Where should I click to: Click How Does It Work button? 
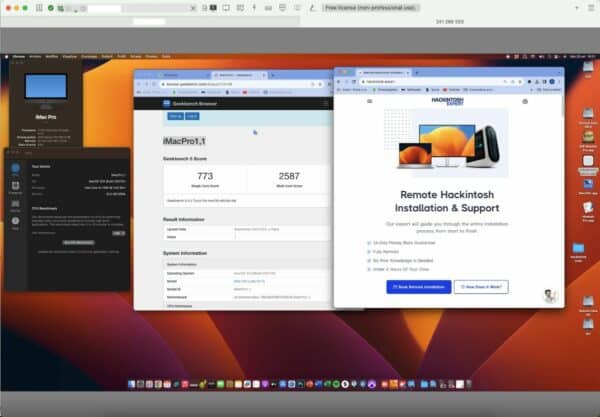click(481, 287)
